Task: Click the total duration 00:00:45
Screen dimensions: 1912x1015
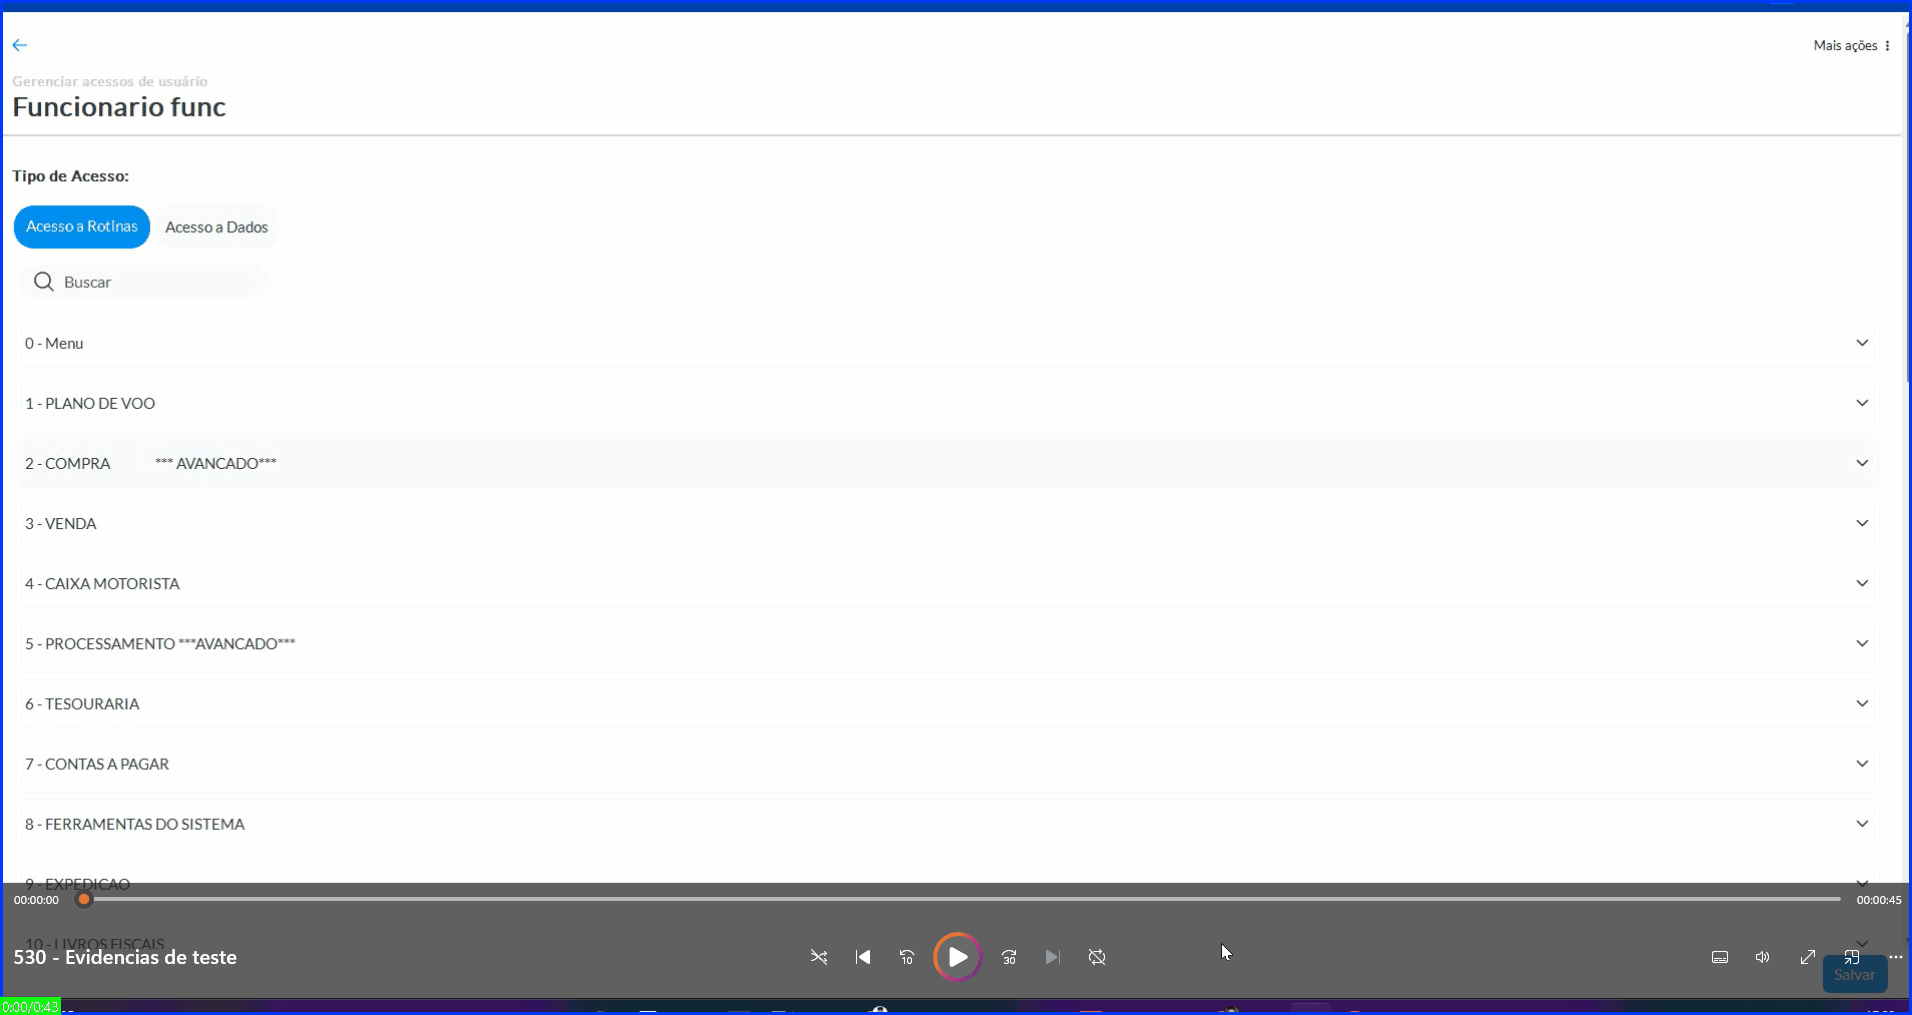Action: [1879, 900]
